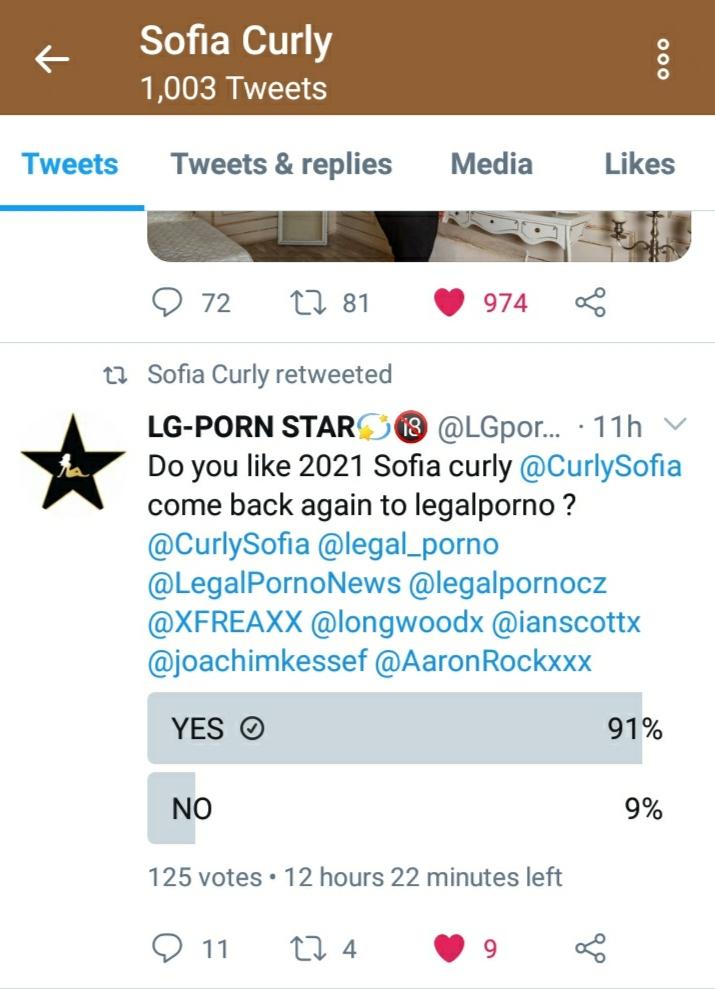Select the YES poll option

coord(395,729)
